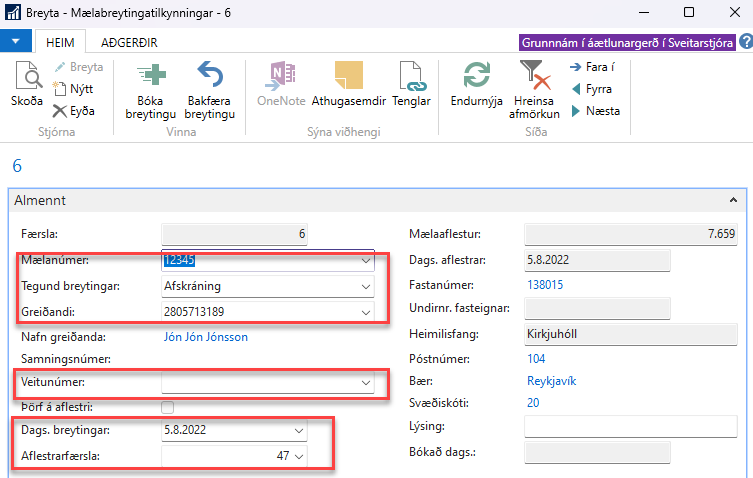Open Athugasemdir notes icon

pyautogui.click(x=348, y=76)
